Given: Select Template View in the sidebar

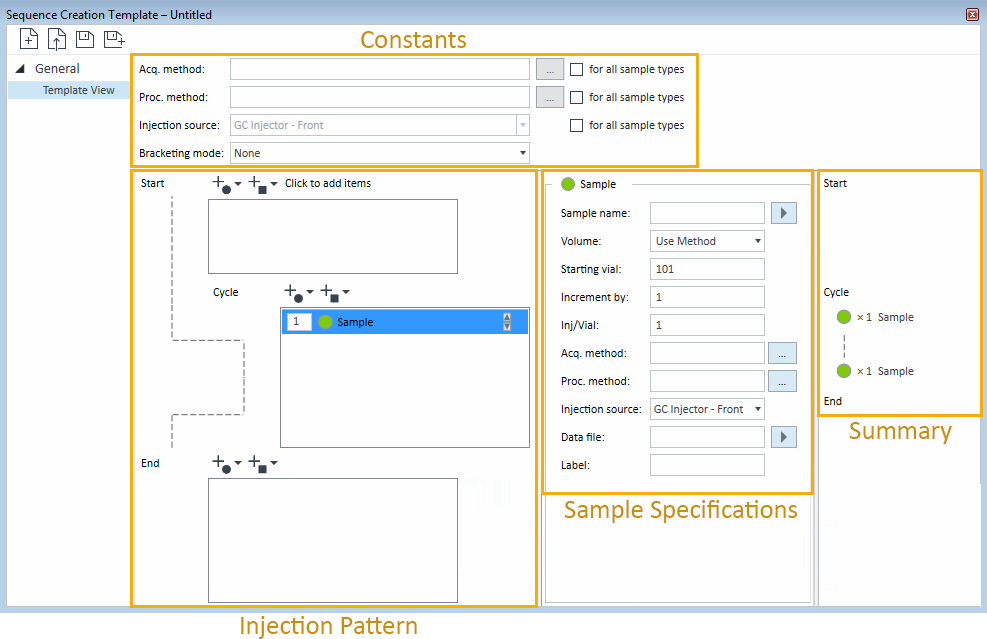Looking at the screenshot, I should pos(79,90).
